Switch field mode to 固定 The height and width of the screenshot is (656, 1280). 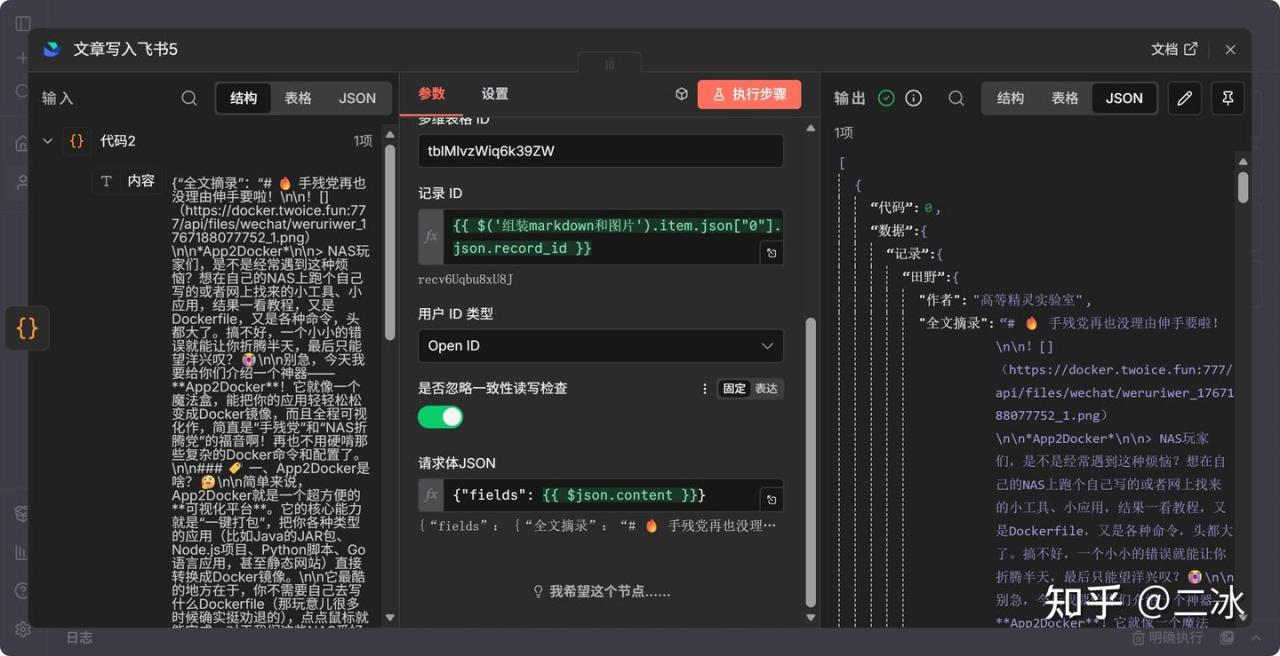click(x=735, y=388)
